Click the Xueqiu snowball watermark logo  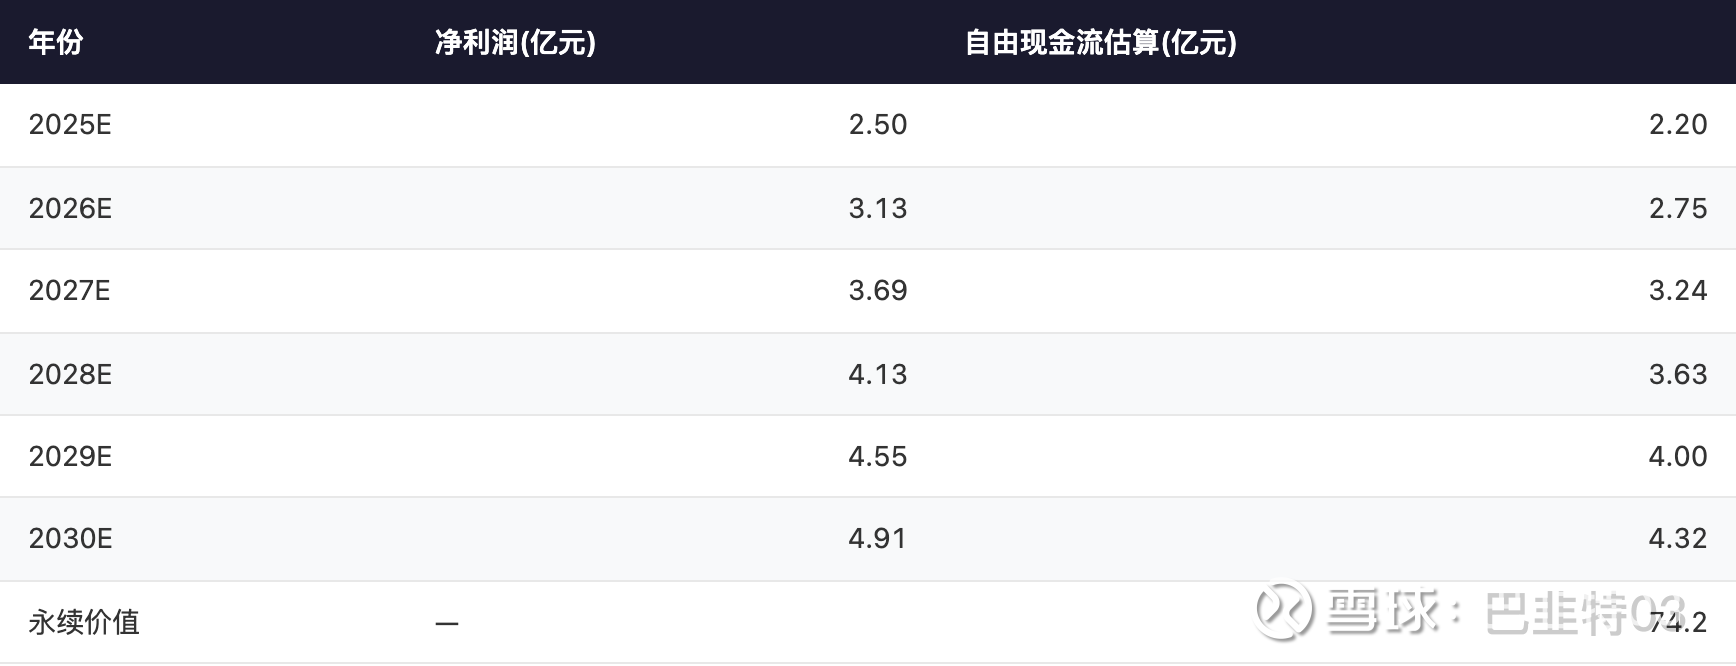point(1283,609)
